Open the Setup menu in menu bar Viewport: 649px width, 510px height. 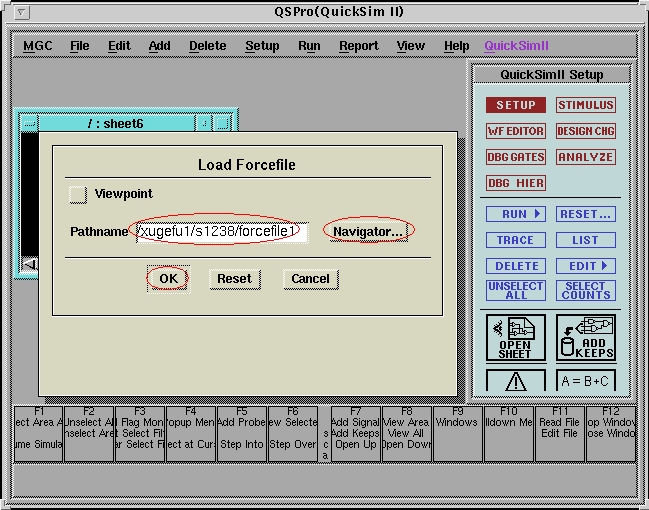click(262, 46)
